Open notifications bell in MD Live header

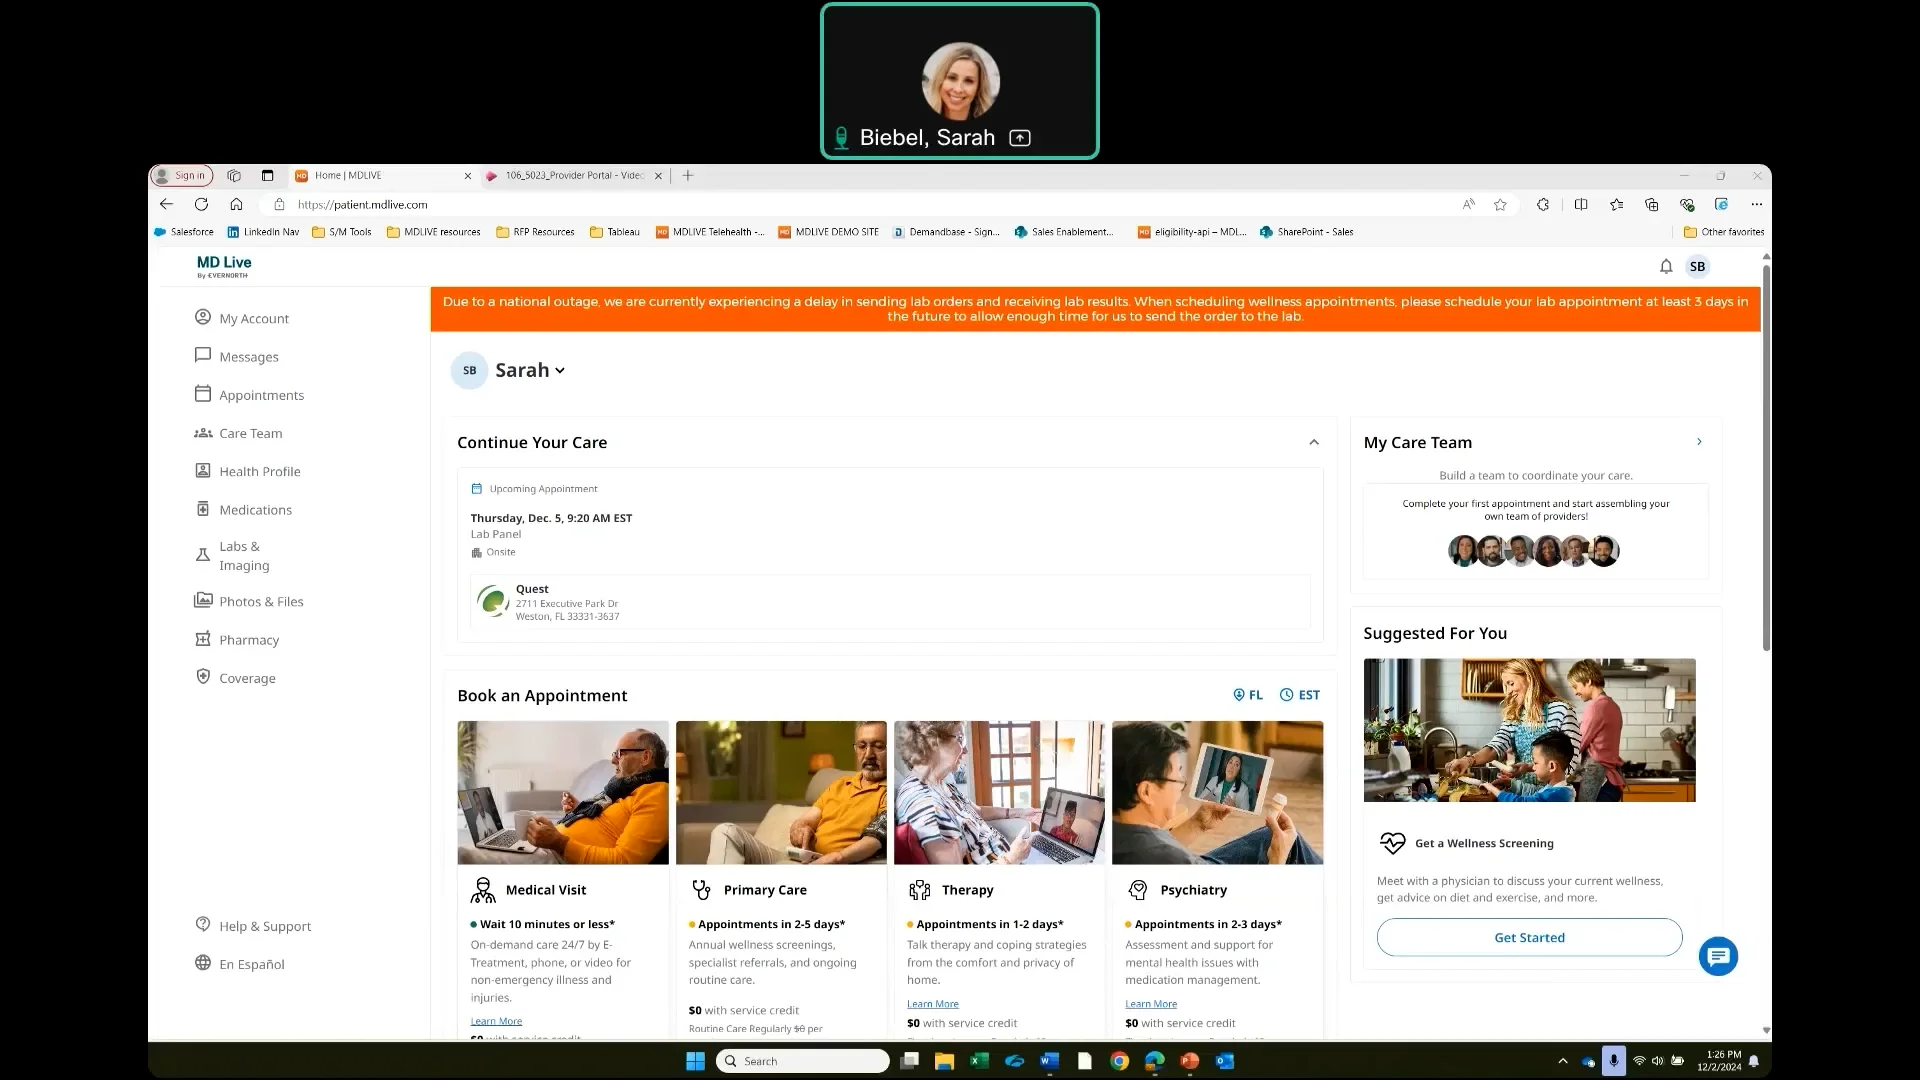(1666, 266)
